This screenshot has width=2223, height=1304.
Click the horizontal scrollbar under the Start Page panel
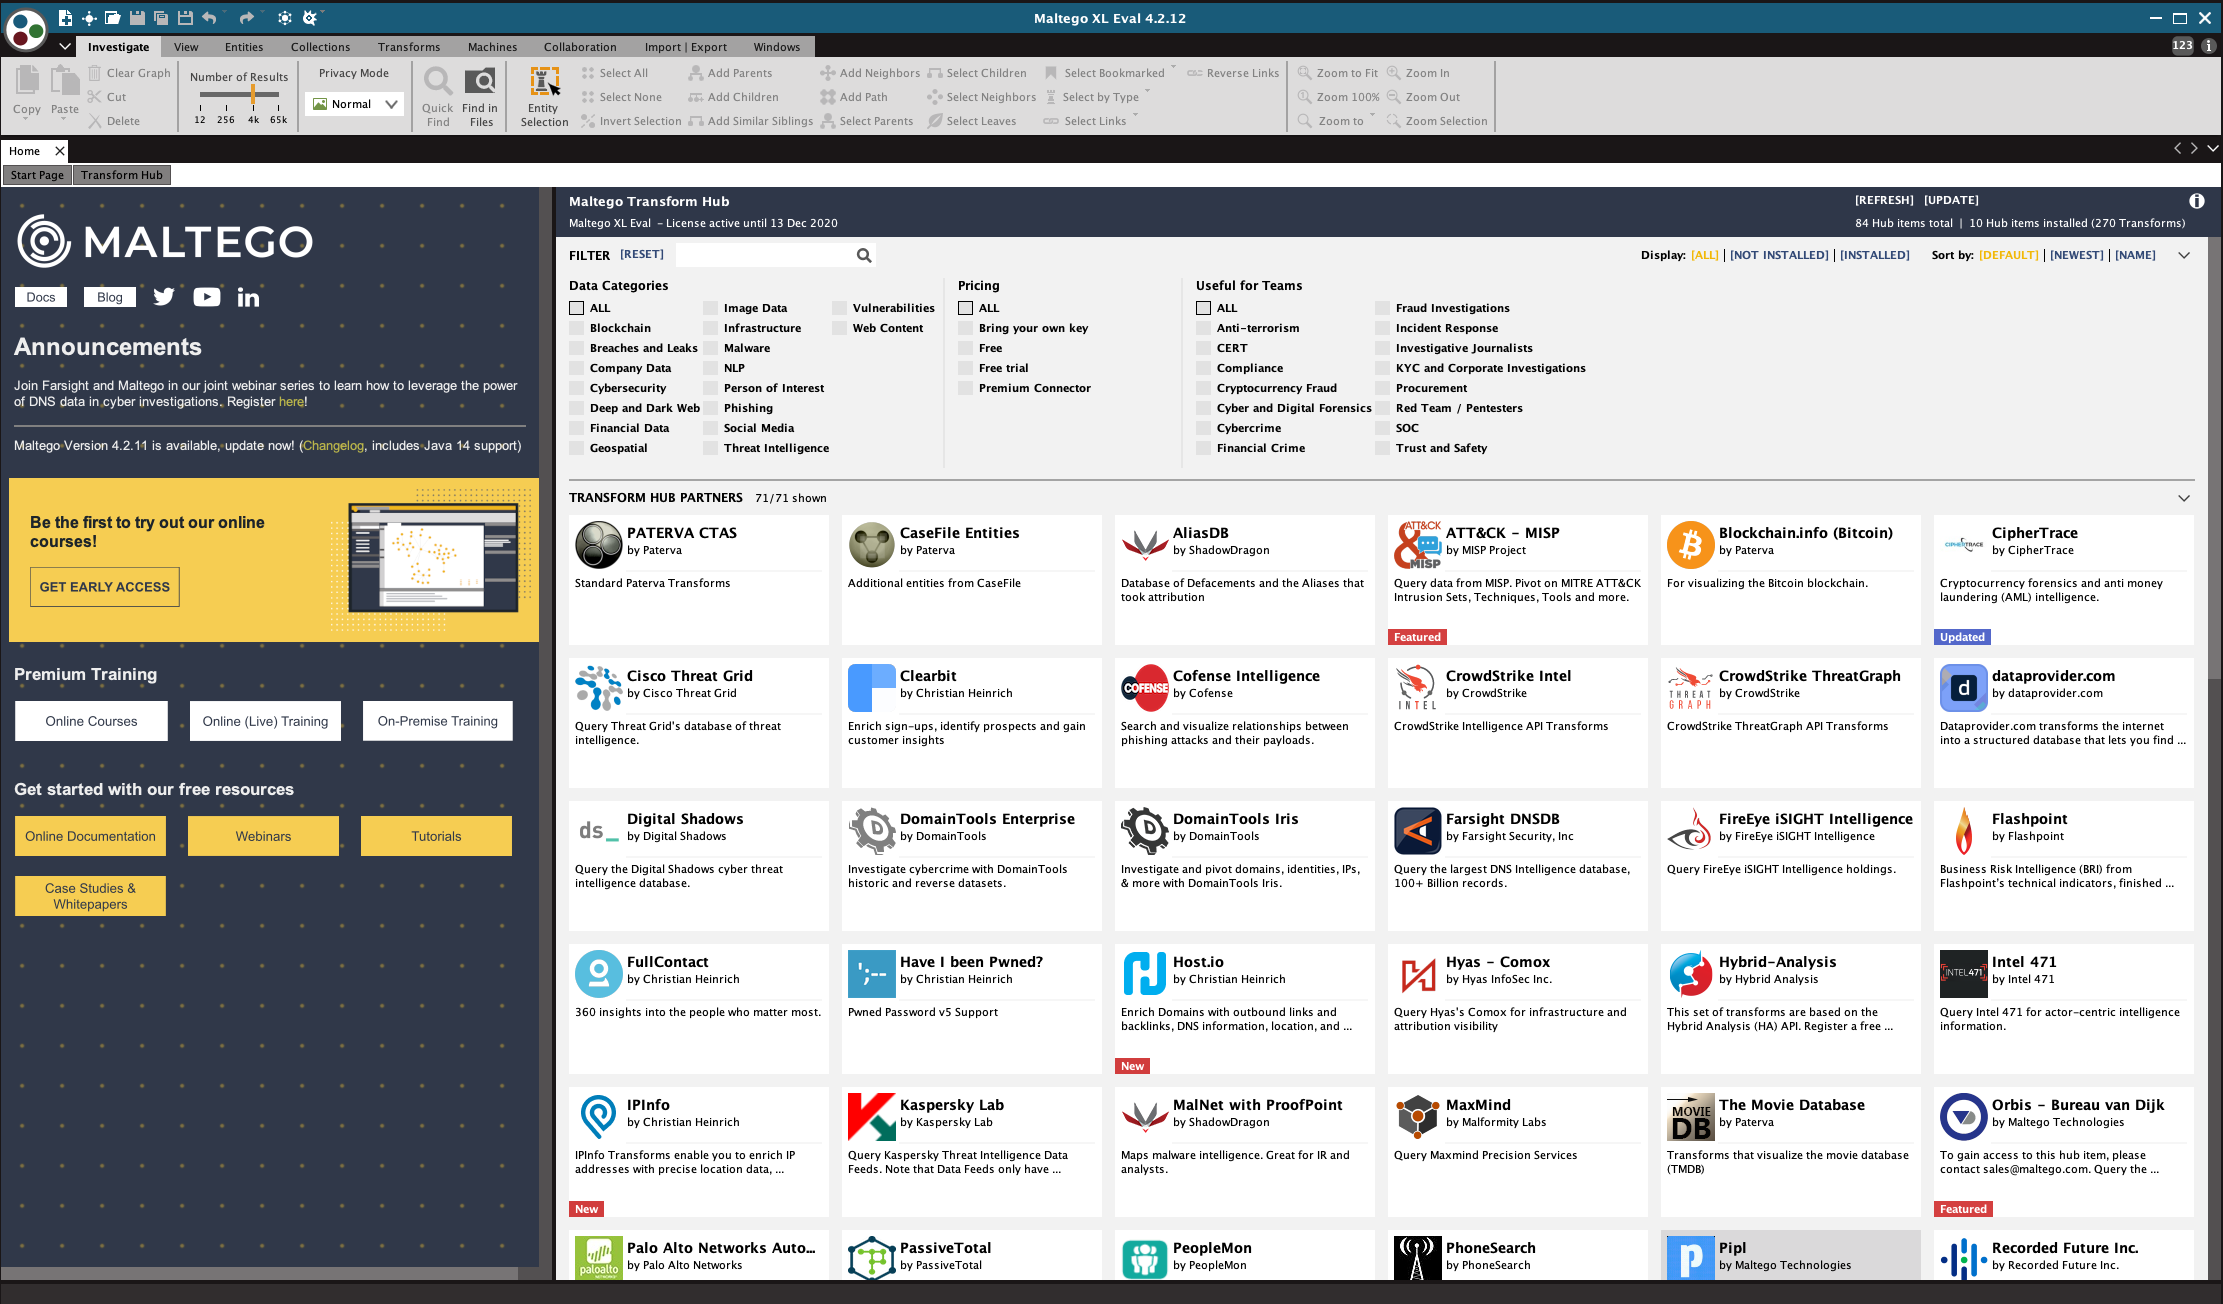coord(260,1273)
